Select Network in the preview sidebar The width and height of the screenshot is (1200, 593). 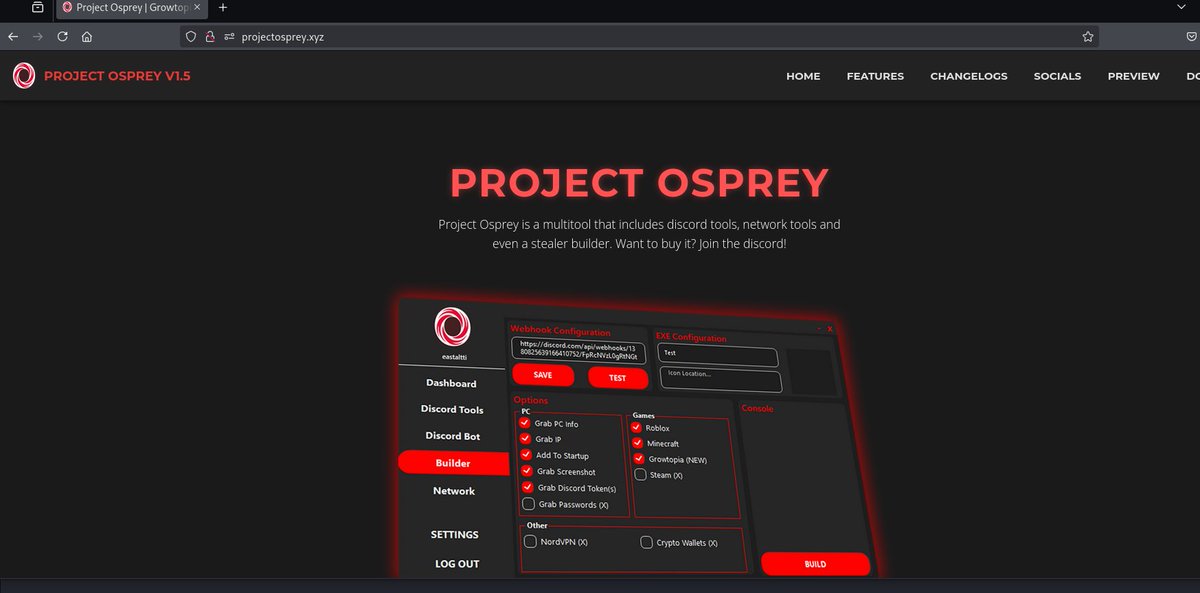click(454, 491)
